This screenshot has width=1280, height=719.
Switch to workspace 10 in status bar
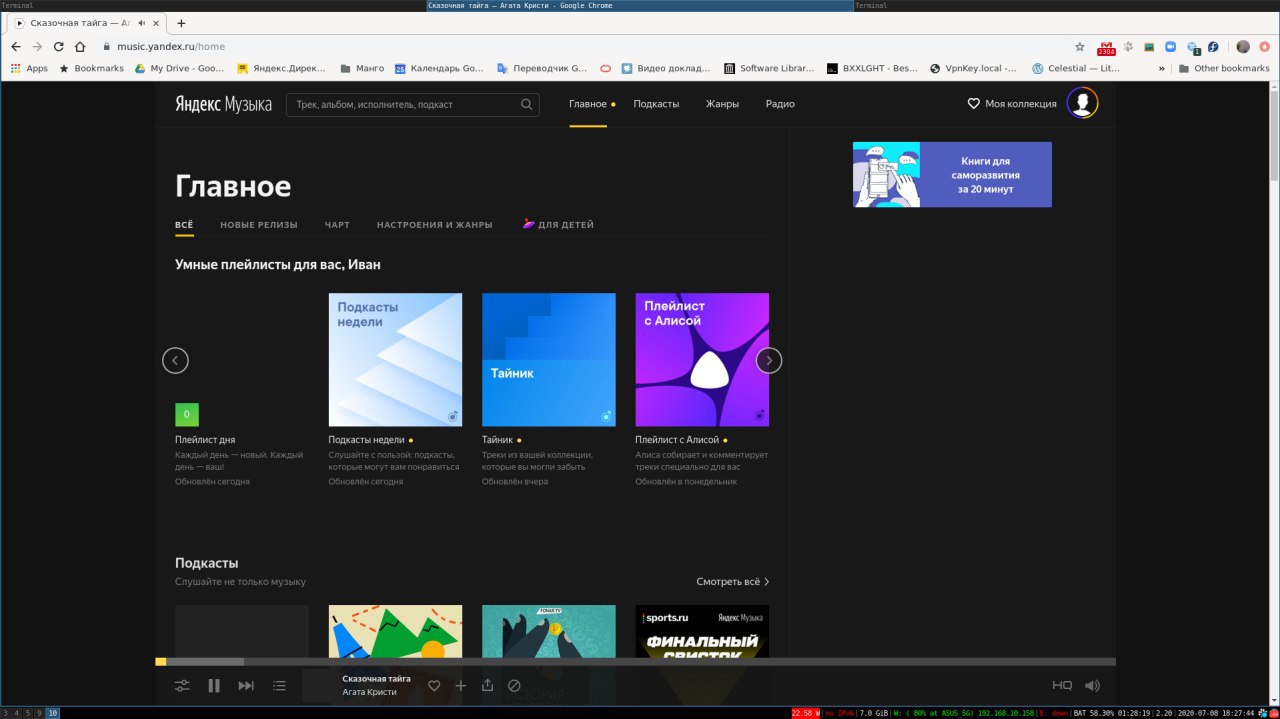click(53, 713)
